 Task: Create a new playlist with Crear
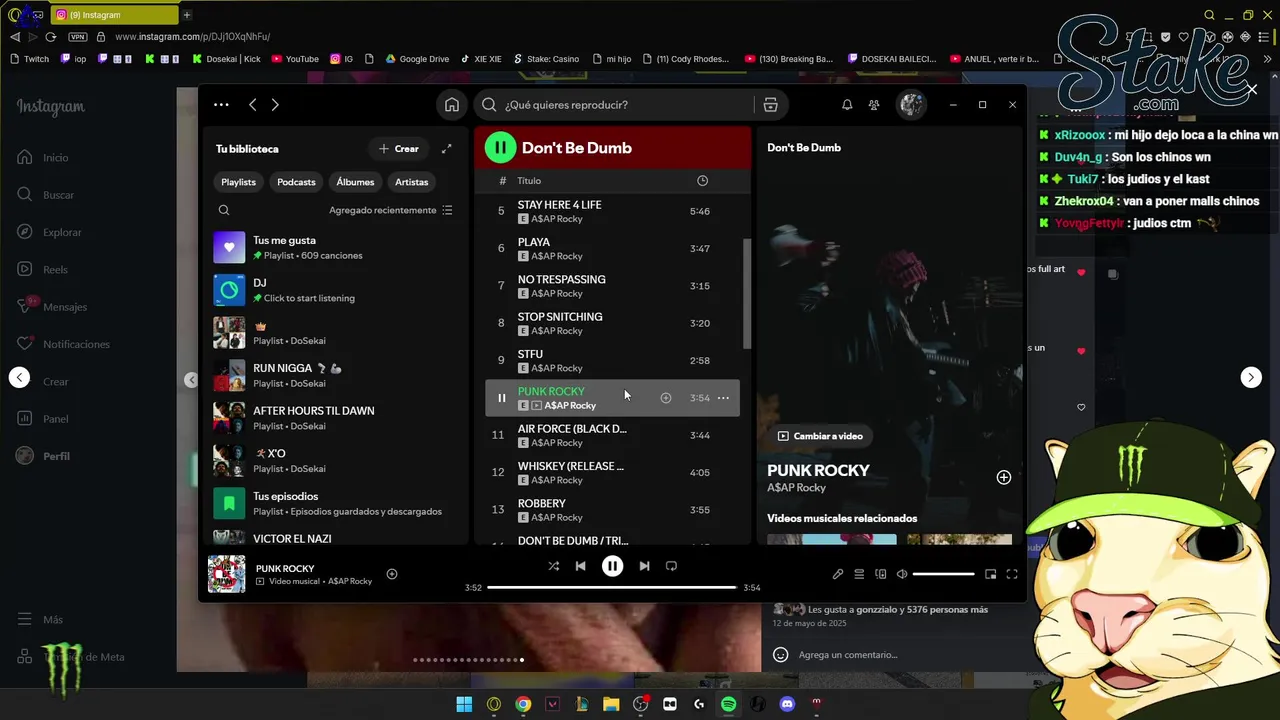398,149
